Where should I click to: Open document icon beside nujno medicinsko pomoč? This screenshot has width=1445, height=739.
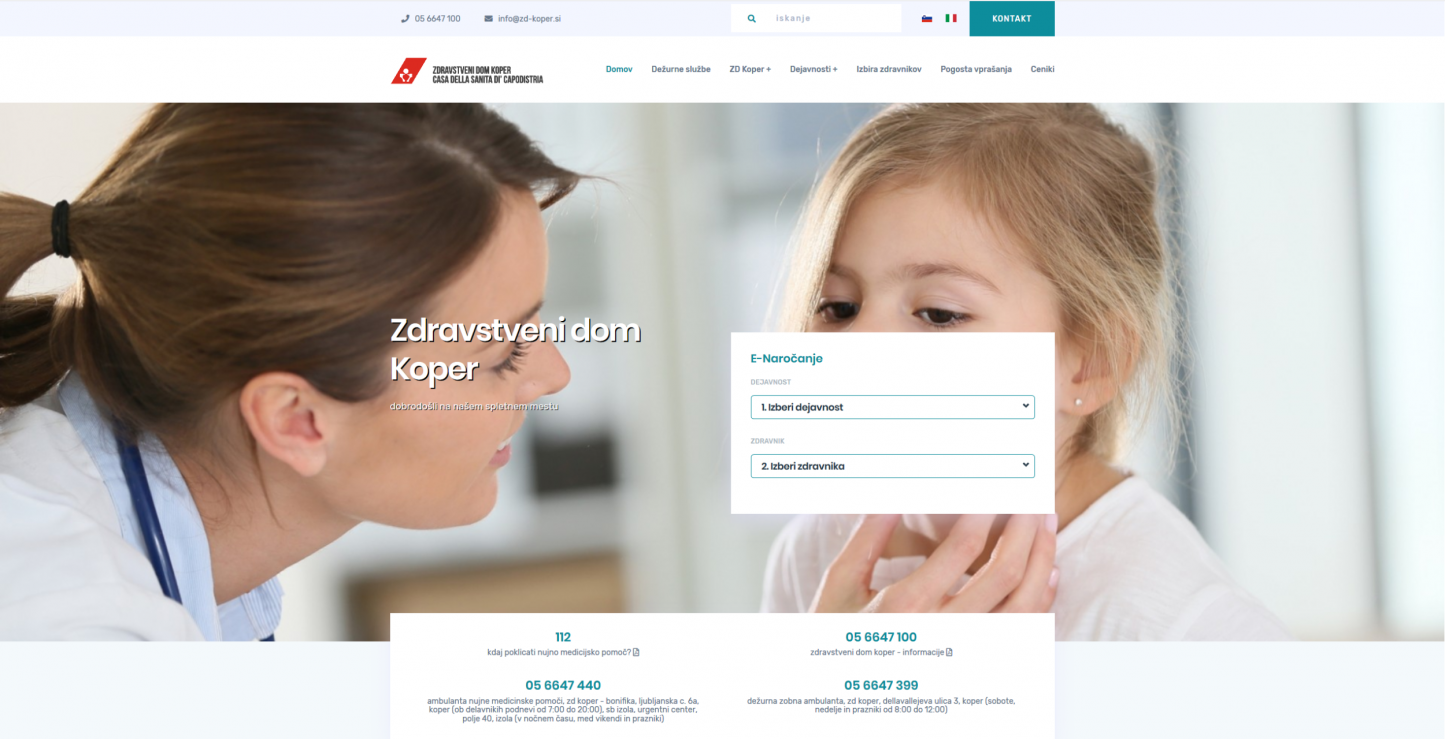[x=636, y=652]
